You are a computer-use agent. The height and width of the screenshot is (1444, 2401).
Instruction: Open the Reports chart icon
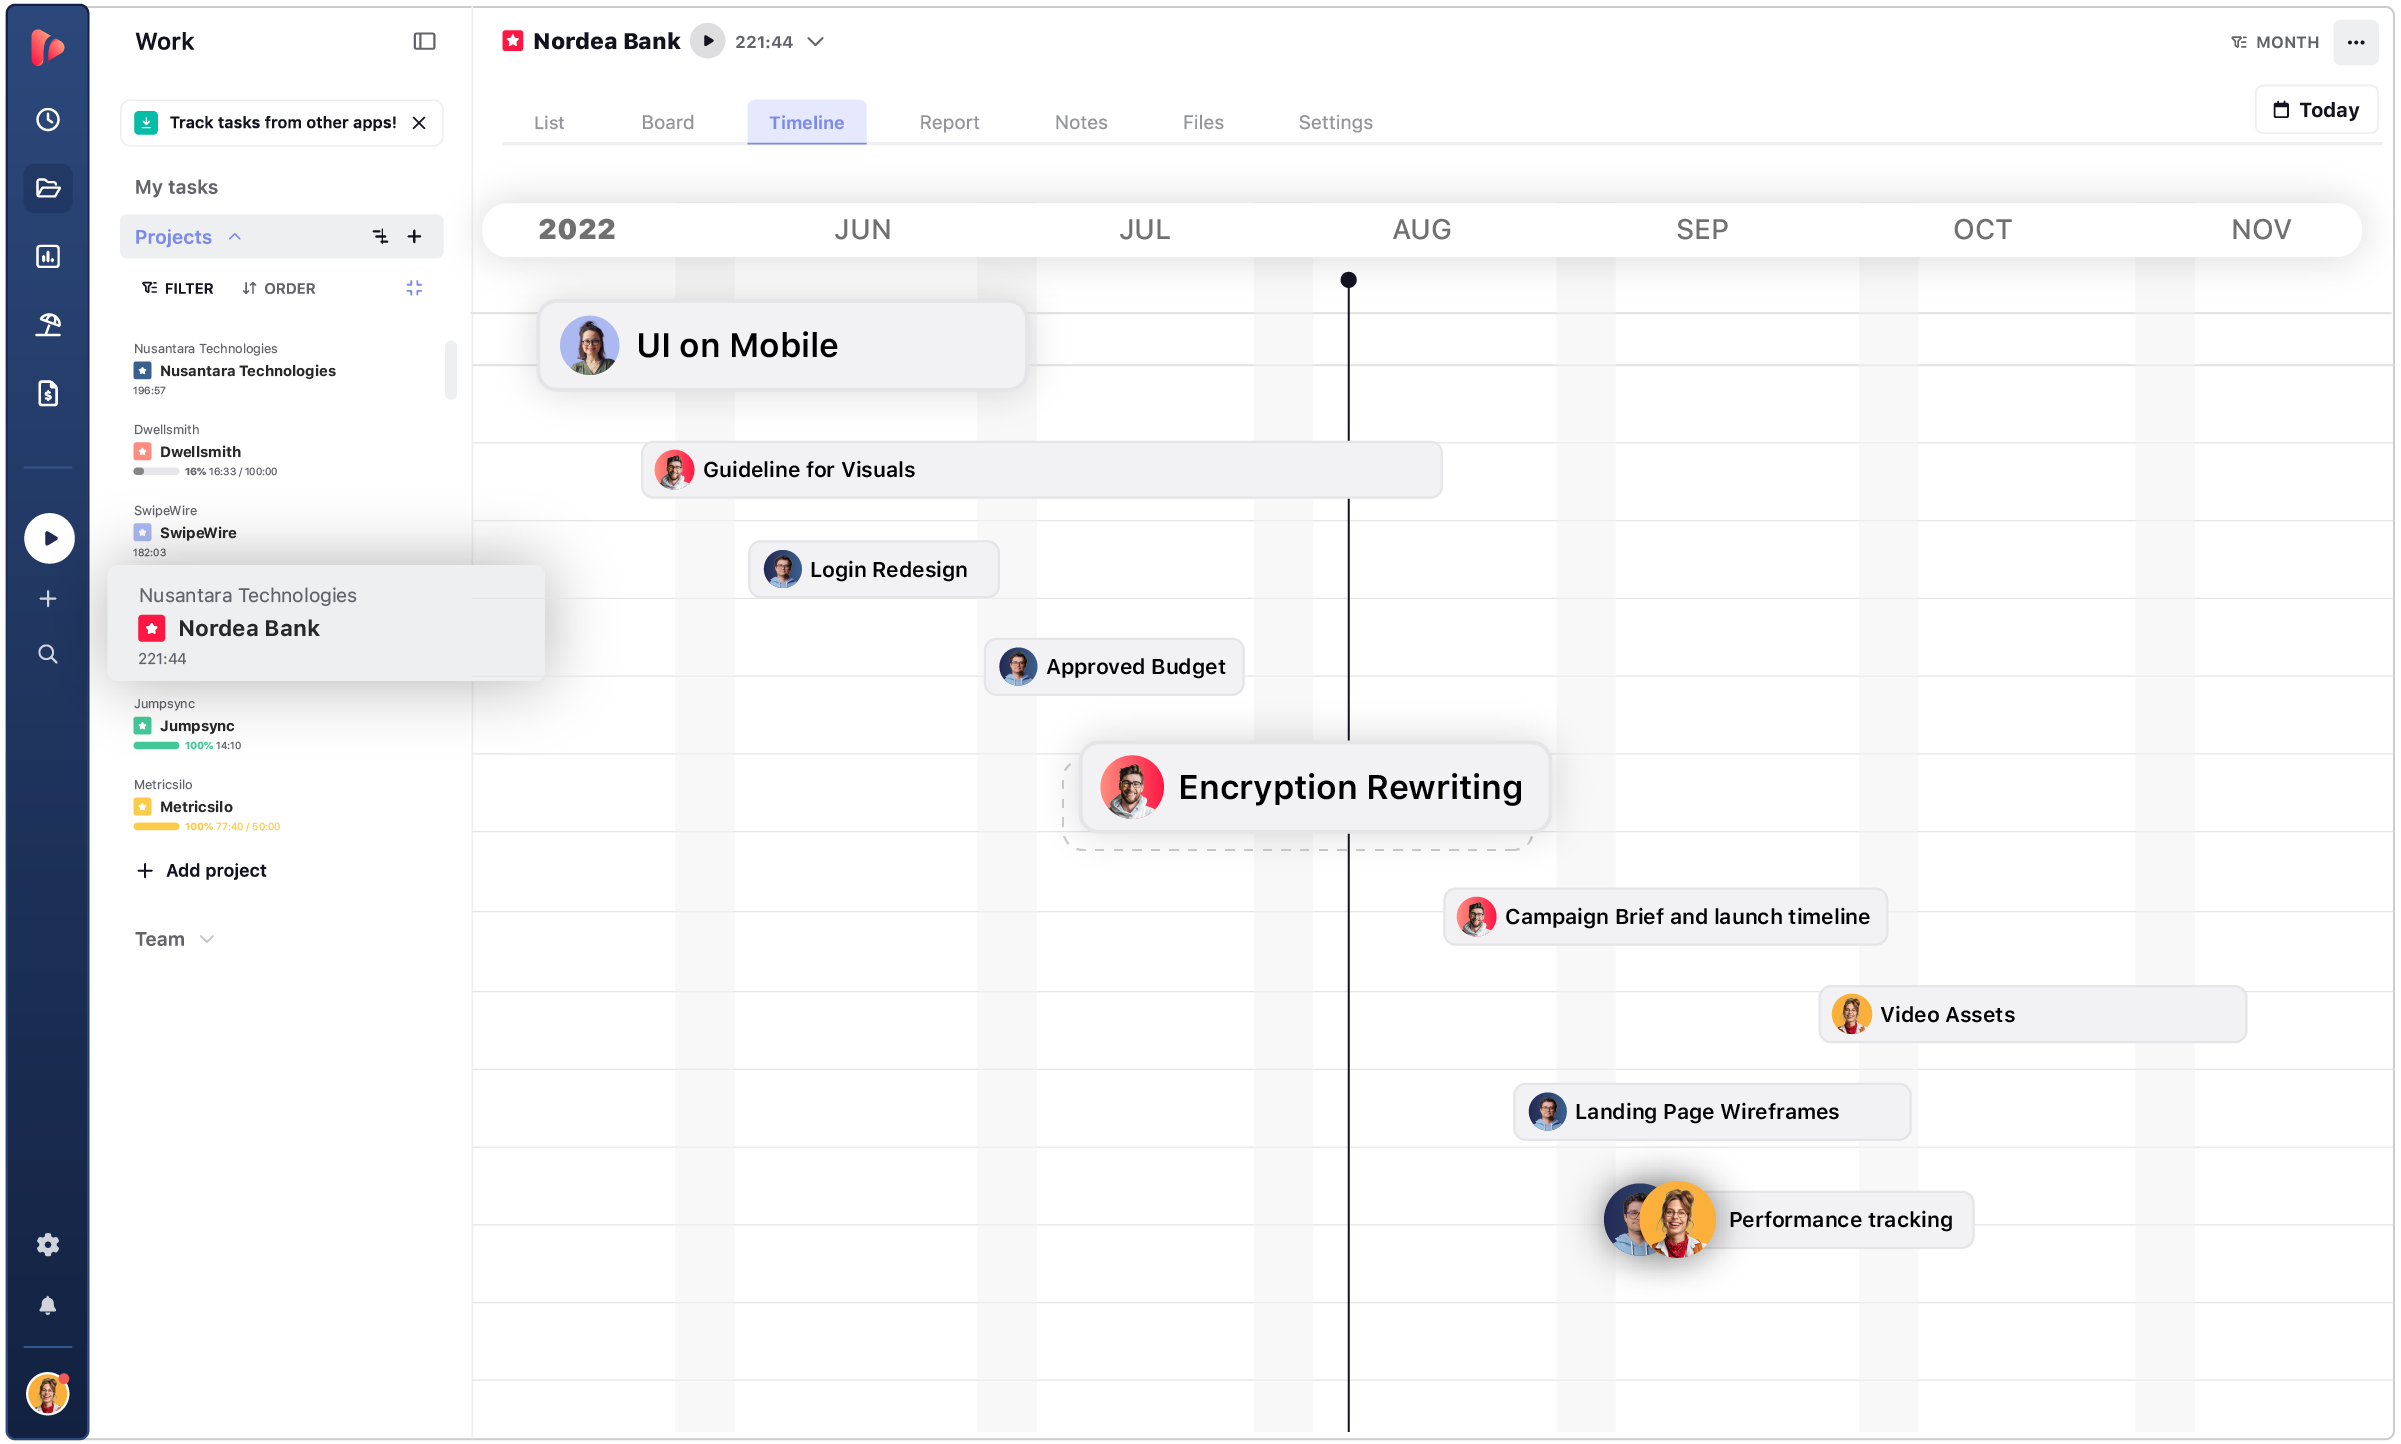(47, 256)
